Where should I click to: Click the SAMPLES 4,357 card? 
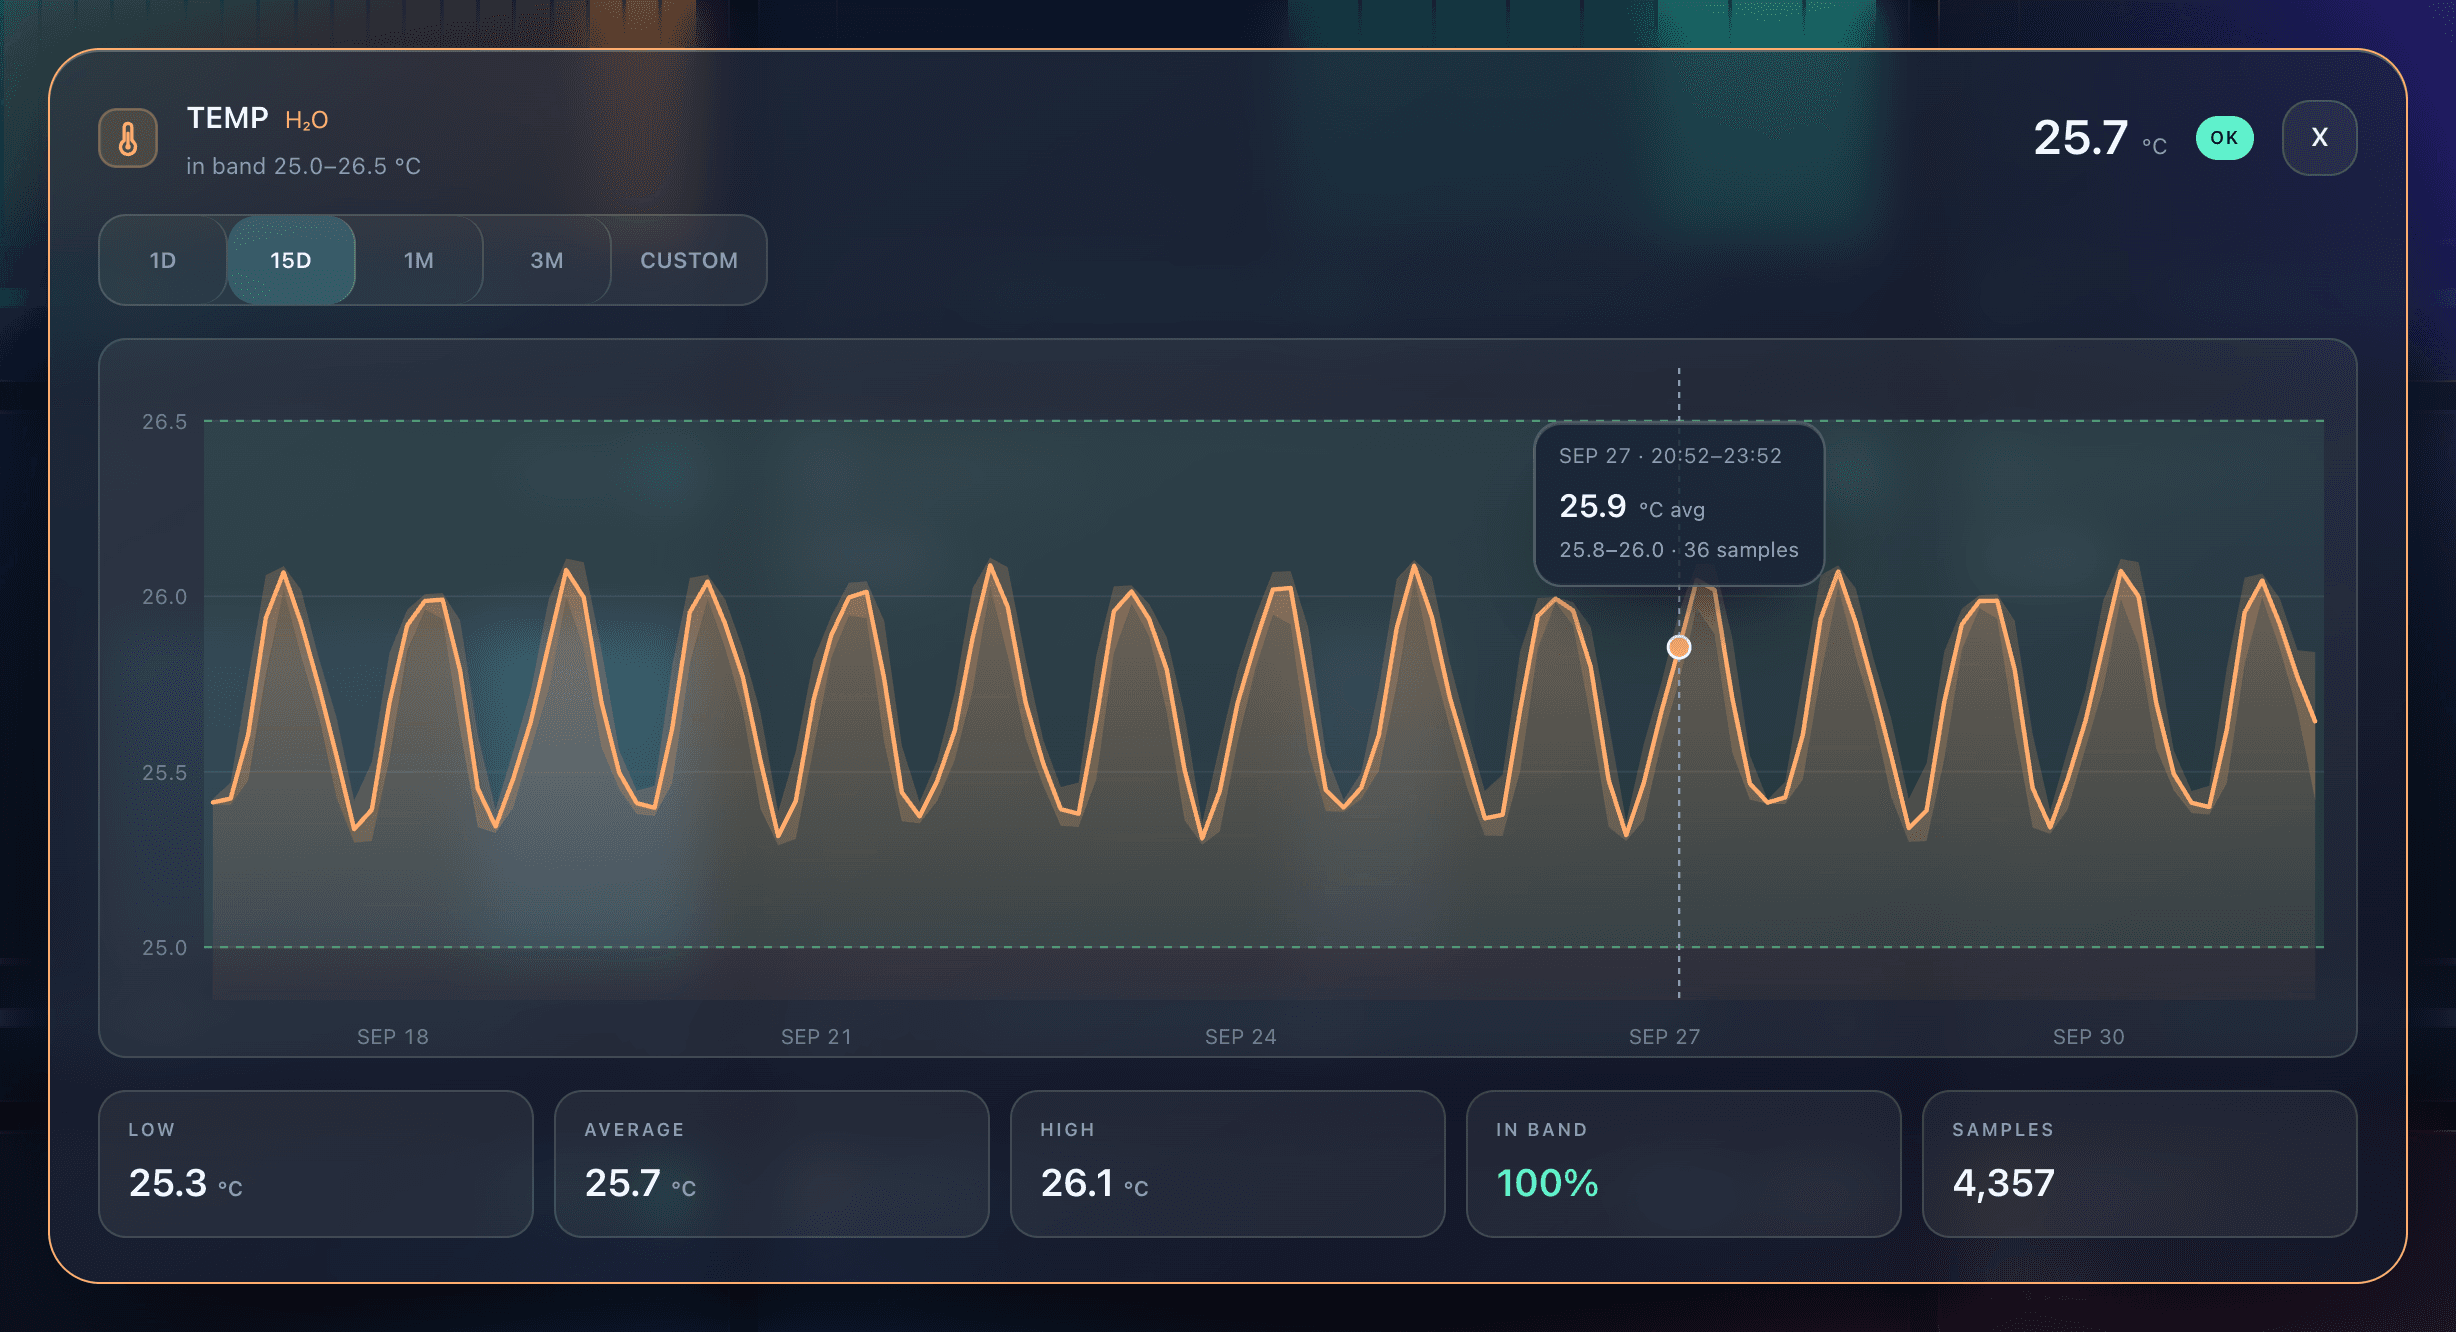pyautogui.click(x=2140, y=1163)
